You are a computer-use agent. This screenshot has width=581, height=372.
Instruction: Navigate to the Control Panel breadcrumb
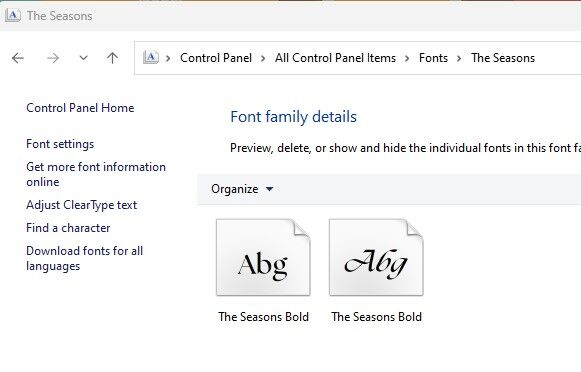pyautogui.click(x=216, y=58)
